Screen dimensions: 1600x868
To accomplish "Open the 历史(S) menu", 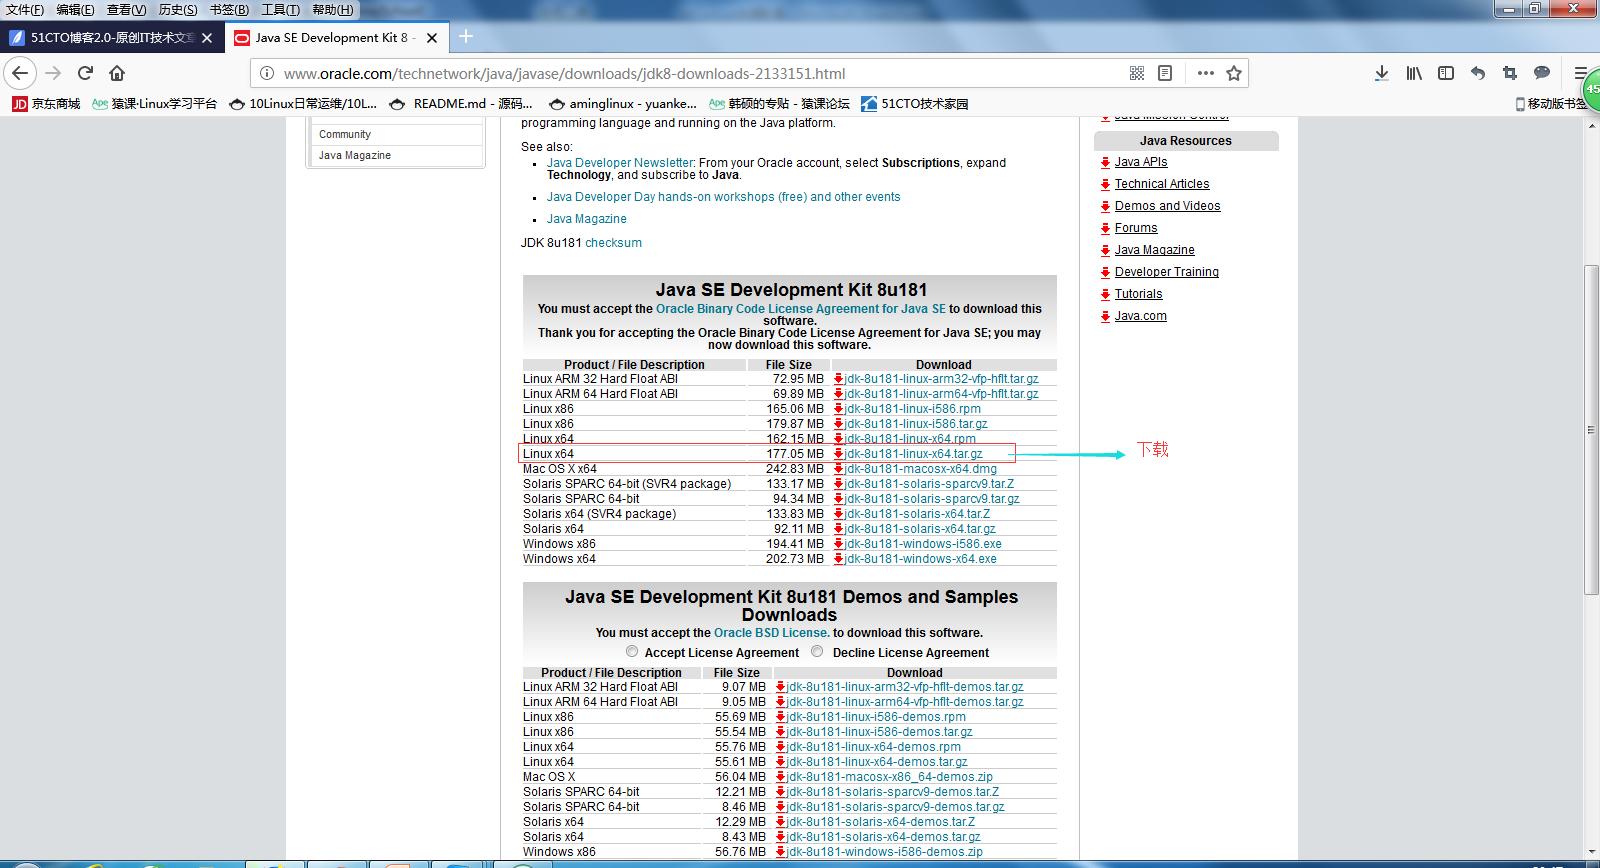I will [178, 10].
